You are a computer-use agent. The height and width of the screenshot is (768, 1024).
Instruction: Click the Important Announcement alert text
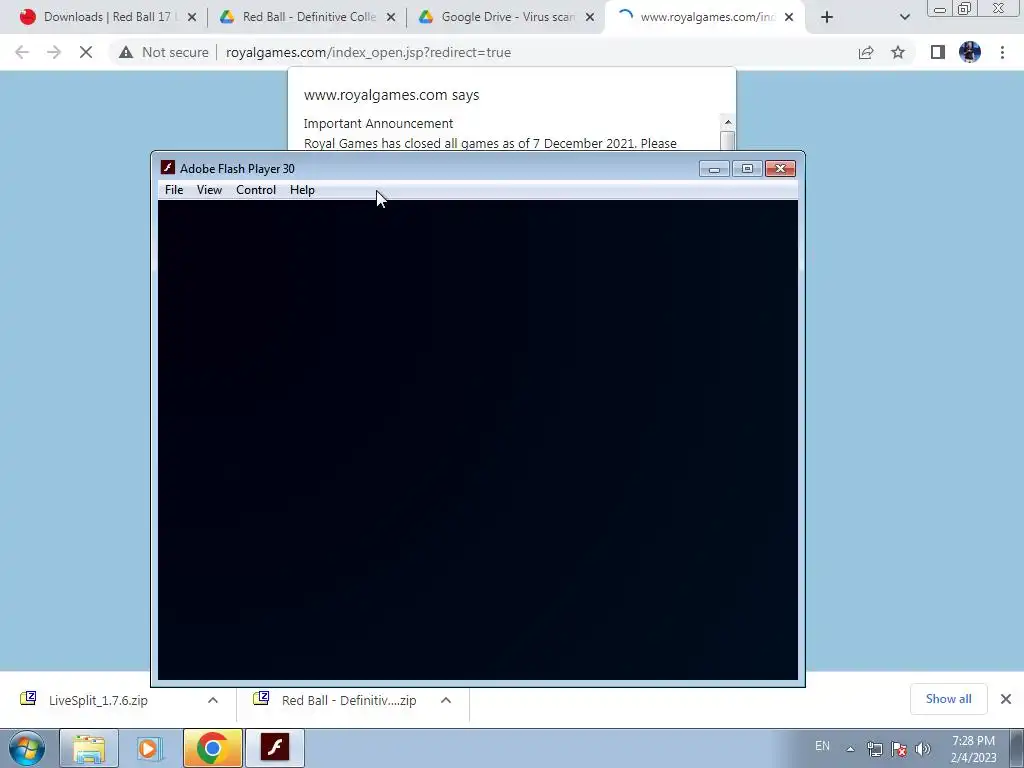point(378,123)
